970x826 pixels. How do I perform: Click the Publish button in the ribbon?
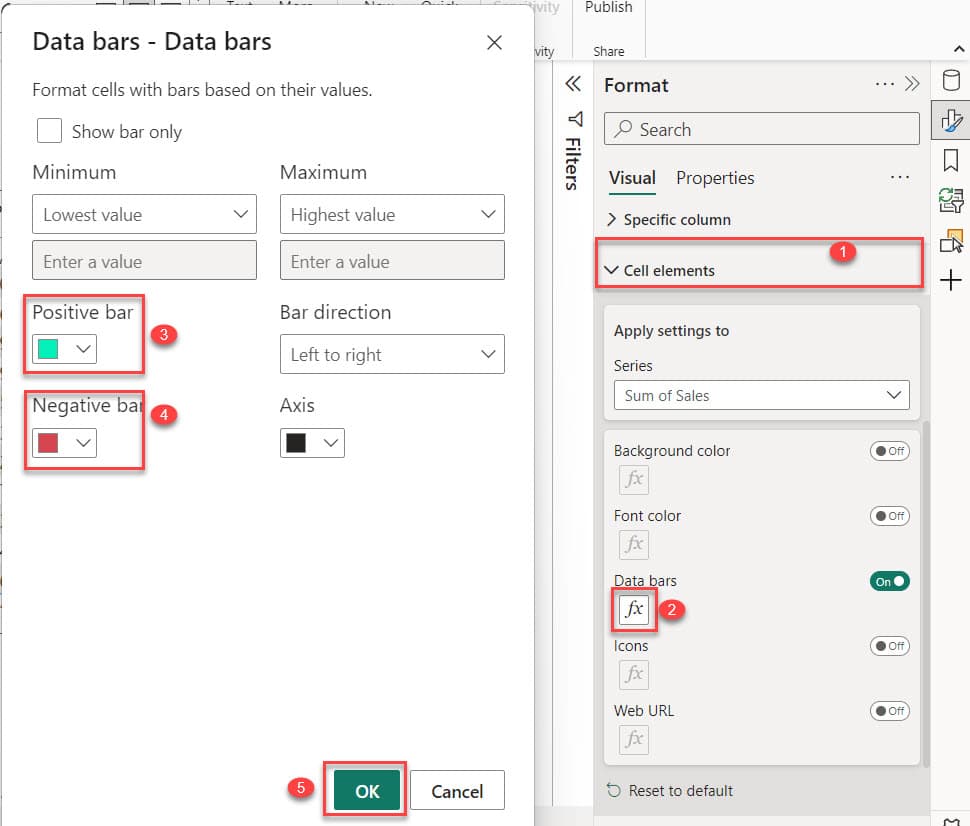click(609, 7)
